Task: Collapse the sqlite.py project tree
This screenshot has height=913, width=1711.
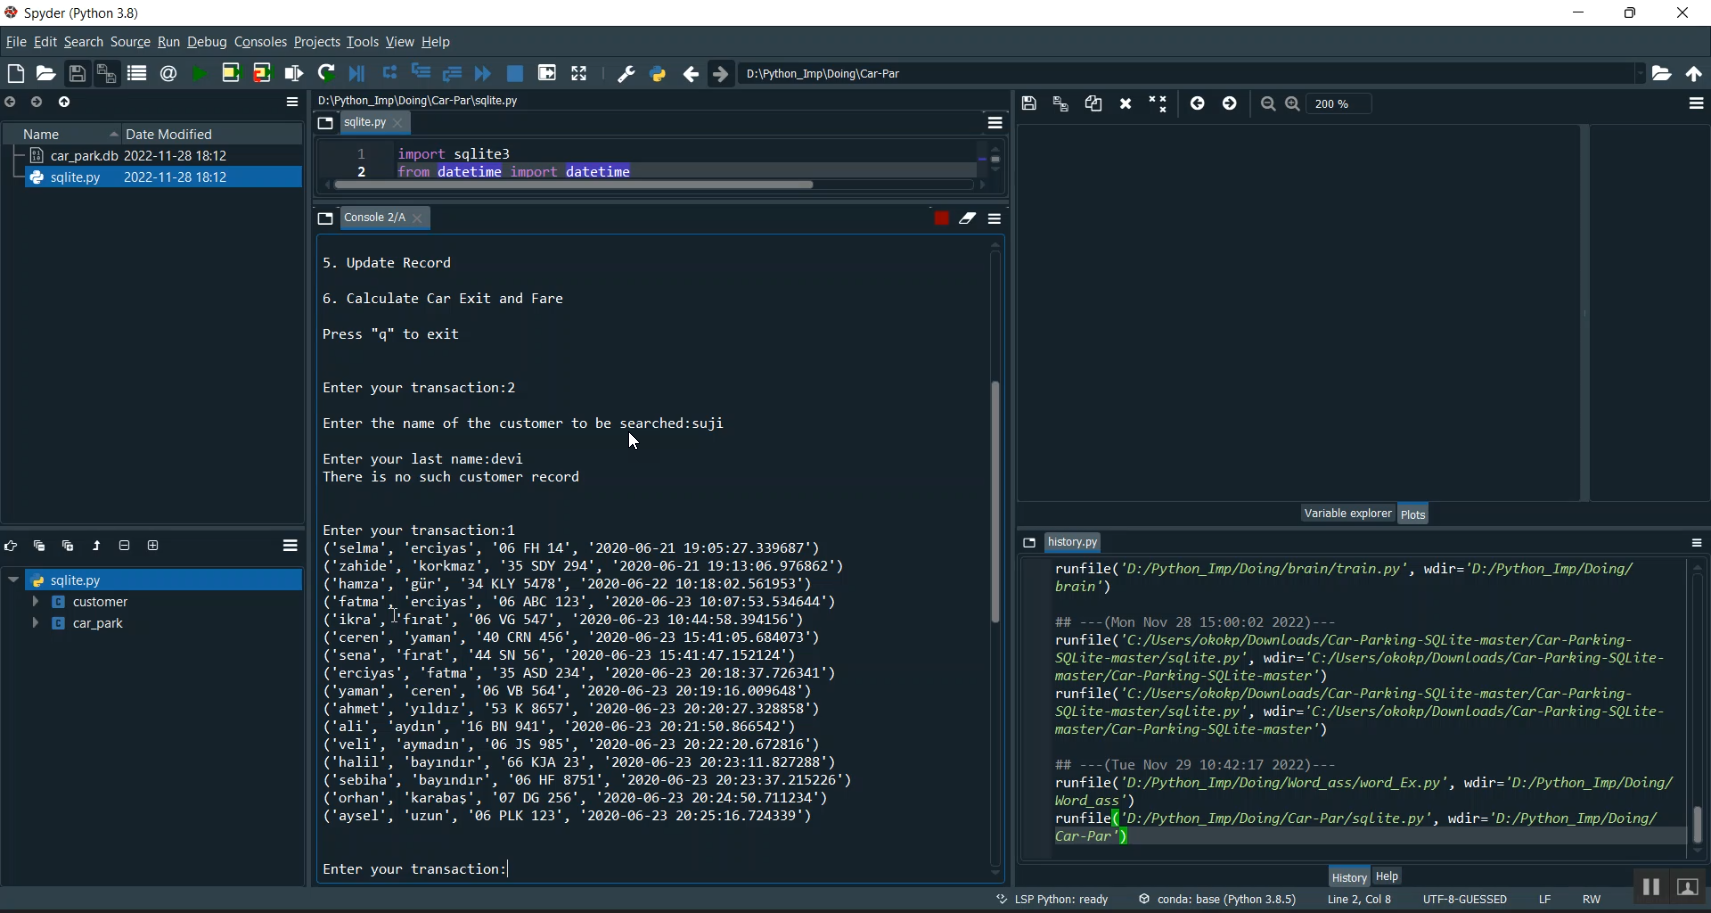Action: coord(12,580)
